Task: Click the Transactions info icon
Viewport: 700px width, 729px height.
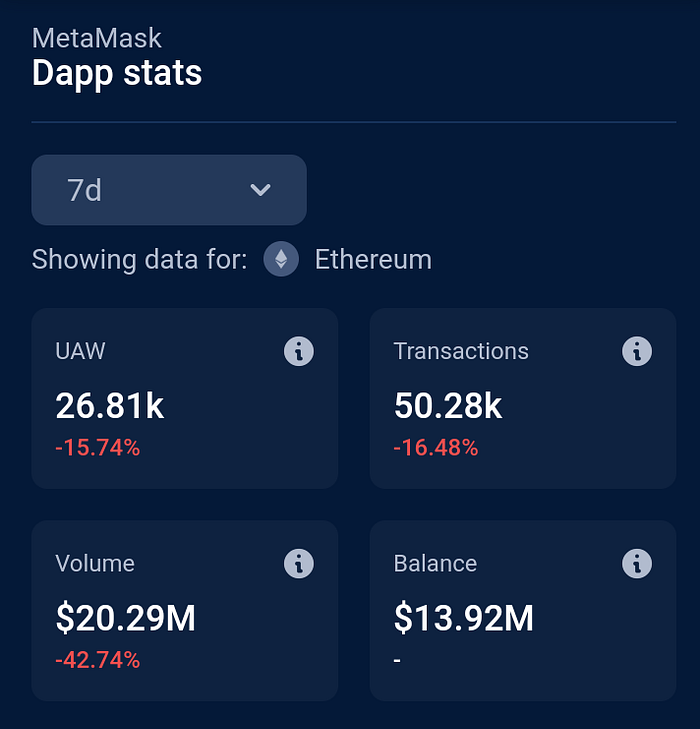Action: (x=637, y=351)
